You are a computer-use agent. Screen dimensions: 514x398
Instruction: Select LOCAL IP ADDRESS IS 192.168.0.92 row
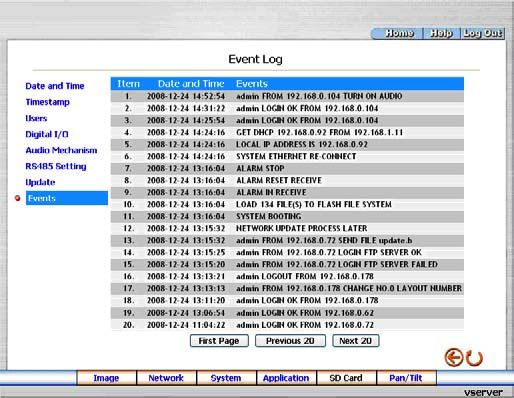click(x=287, y=144)
